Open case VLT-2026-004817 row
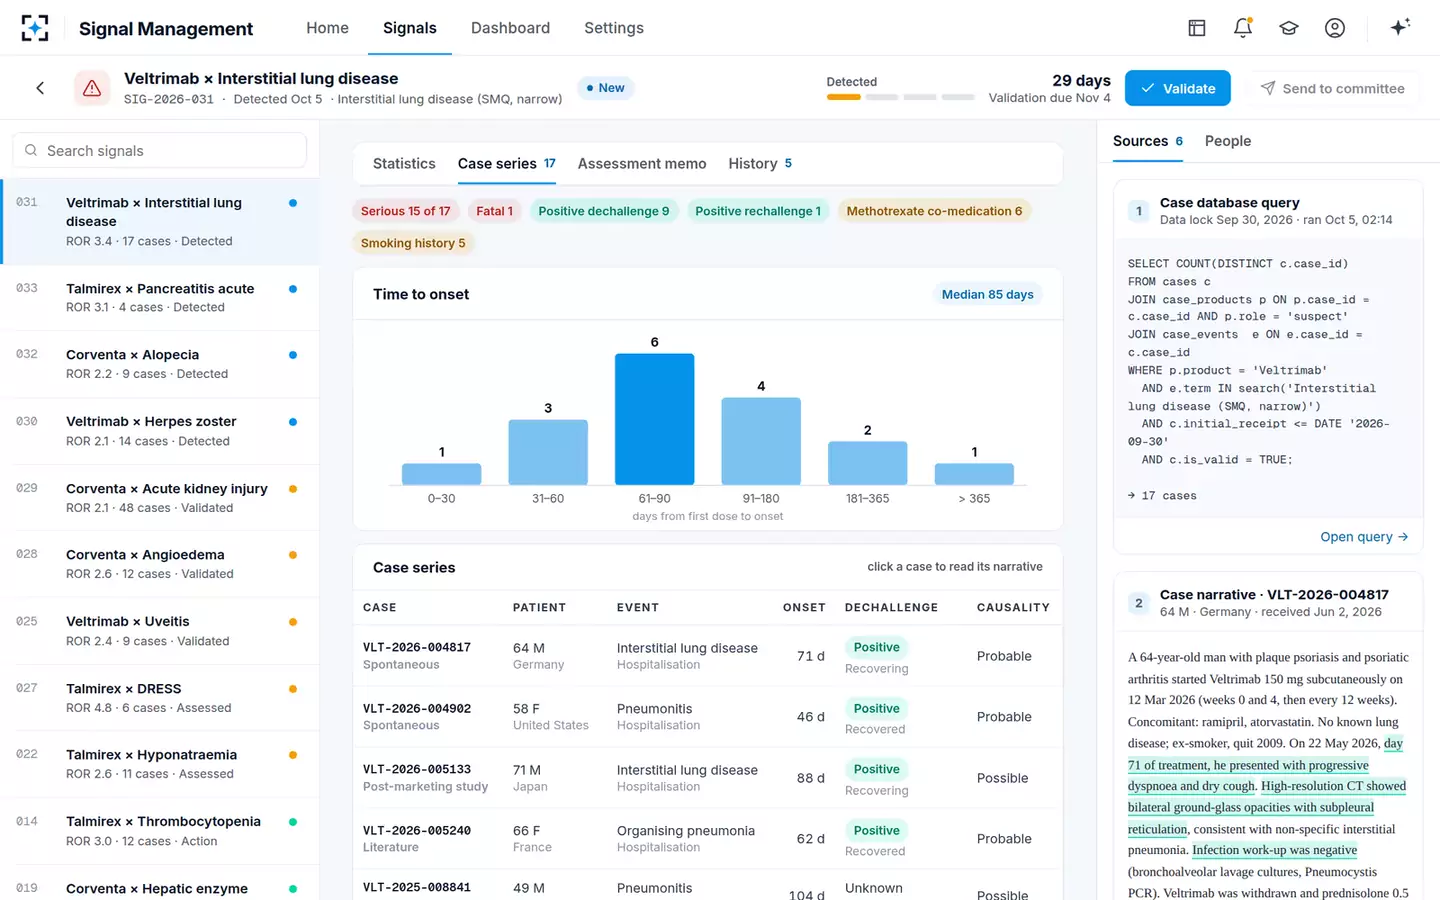Viewport: 1440px width, 900px height. click(707, 656)
